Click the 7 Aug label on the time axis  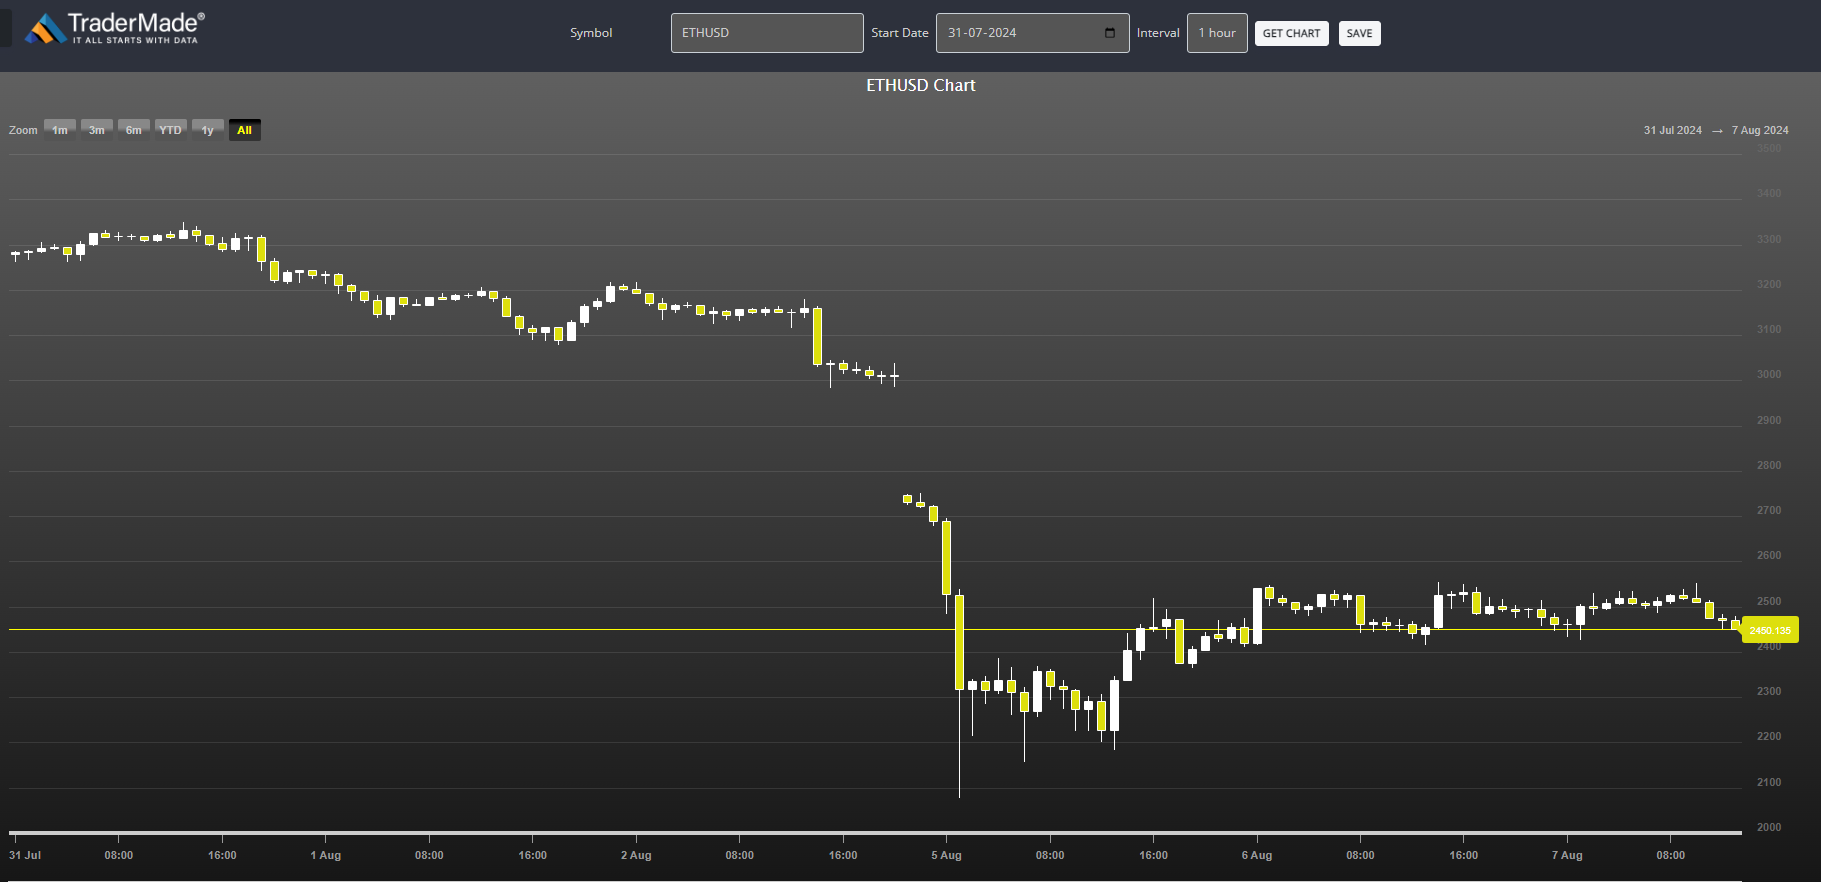pyautogui.click(x=1567, y=855)
